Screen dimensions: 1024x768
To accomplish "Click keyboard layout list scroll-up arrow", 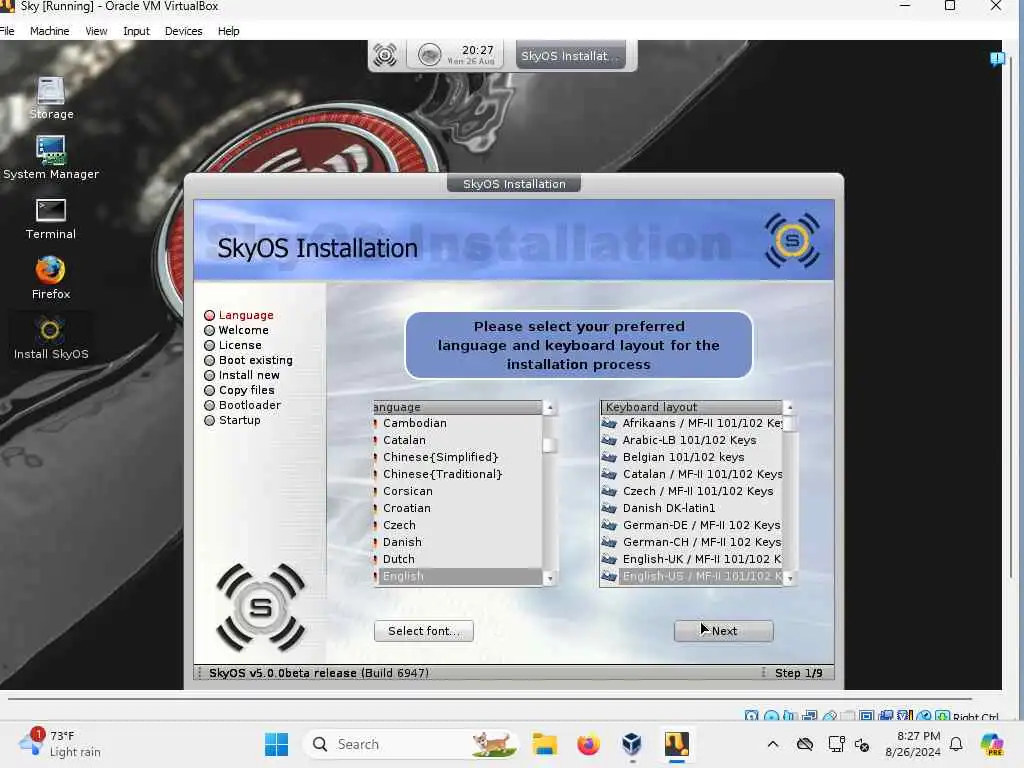I will (790, 408).
